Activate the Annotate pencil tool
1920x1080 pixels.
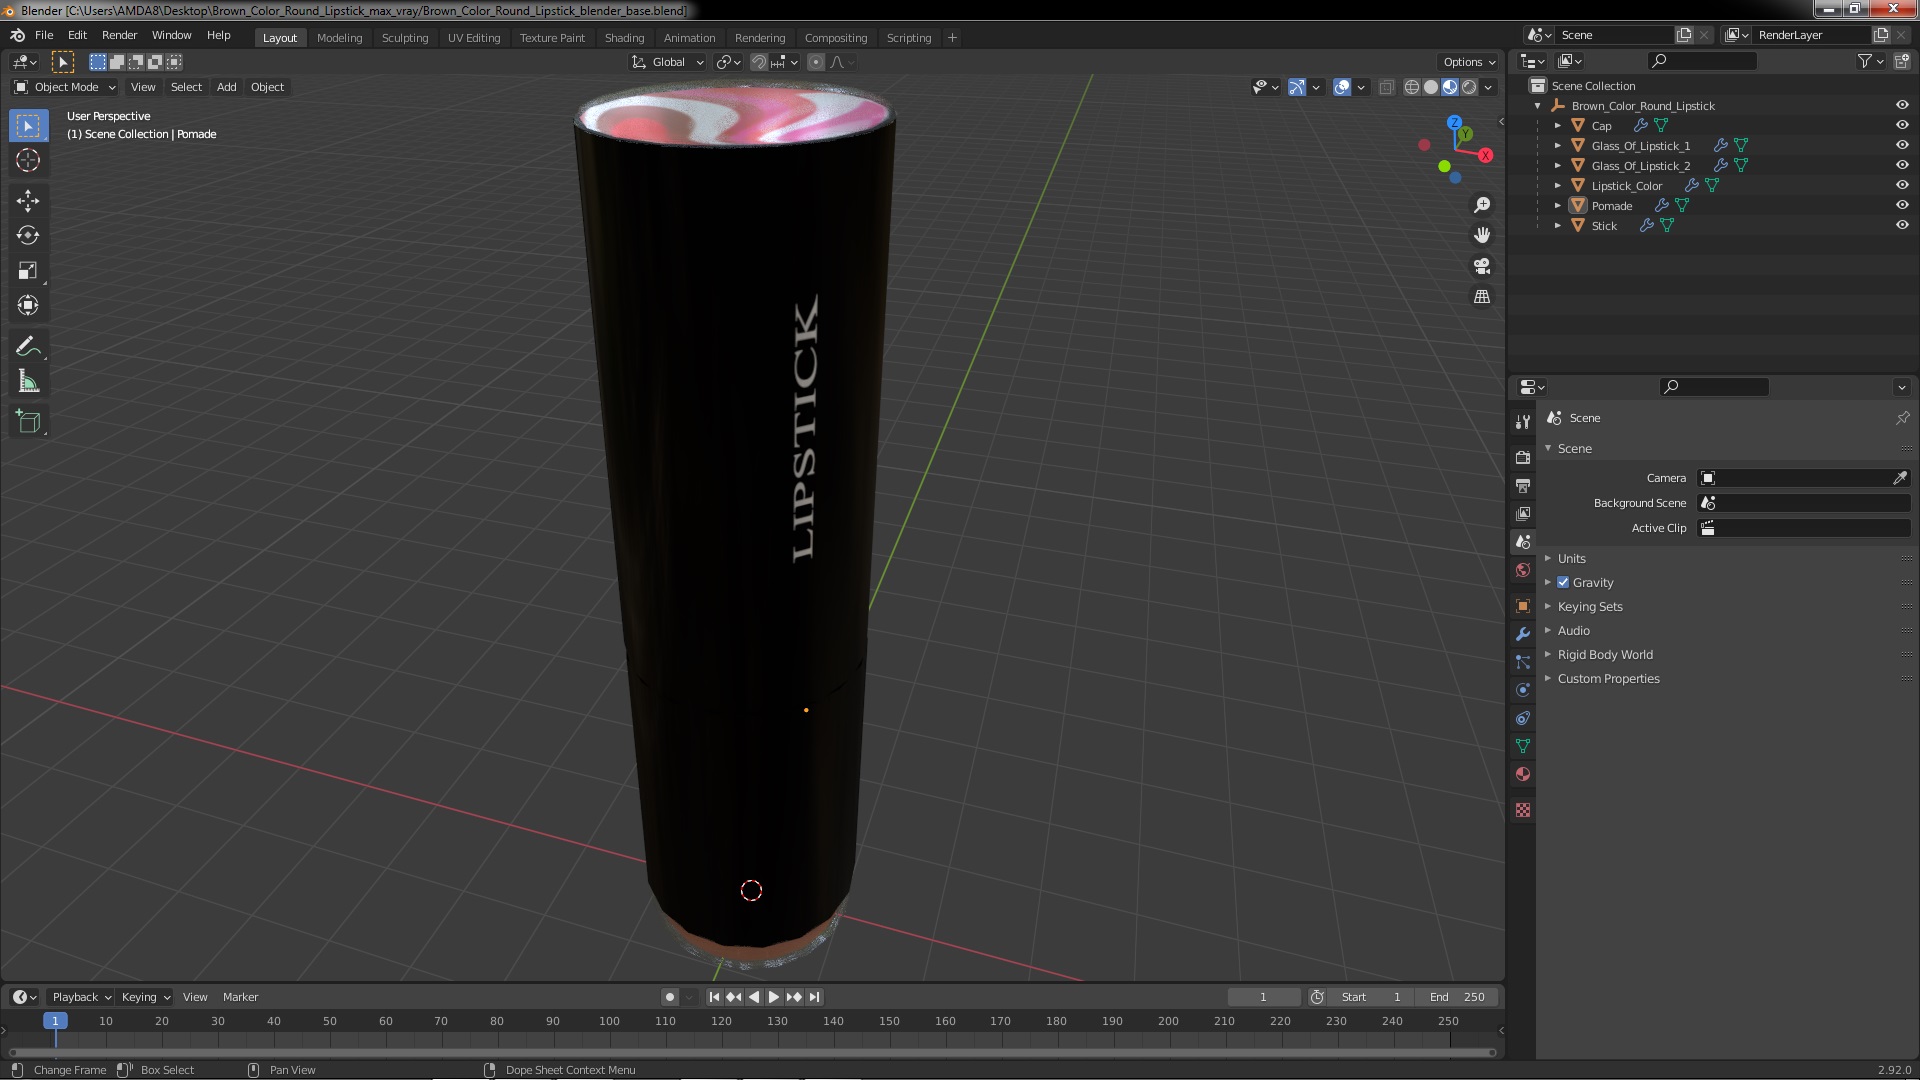[x=28, y=347]
